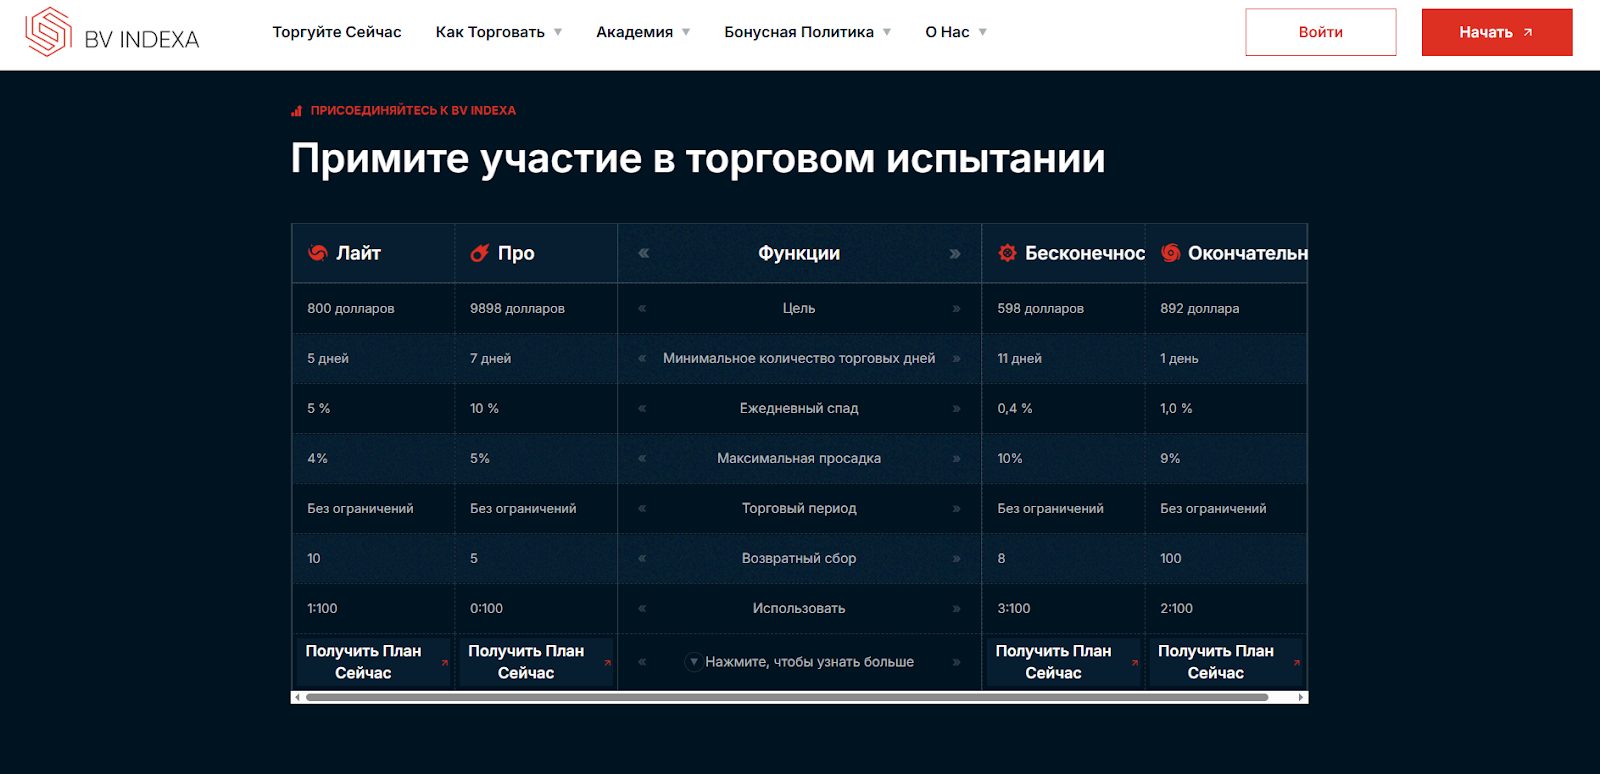Click the ПРИСОЕДИНЯЙТЕСЬ К BV INDEXA label
This screenshot has height=774, width=1600.
[x=413, y=111]
